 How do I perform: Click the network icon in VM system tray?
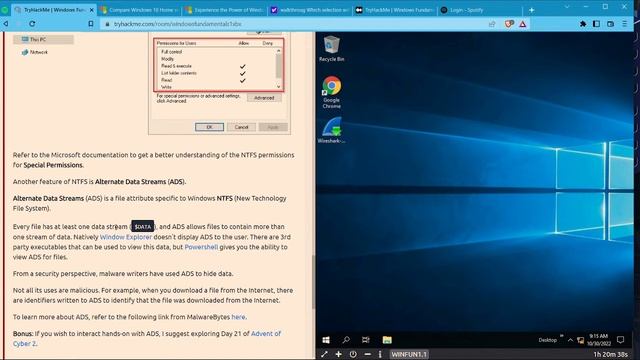580,340
